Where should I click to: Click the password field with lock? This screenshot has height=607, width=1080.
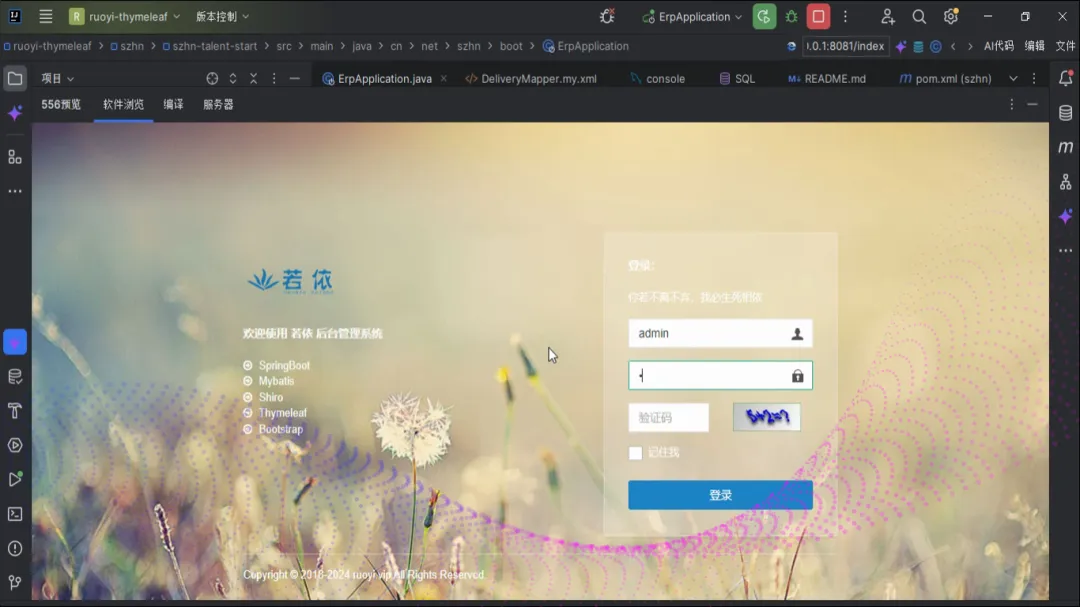coord(720,375)
